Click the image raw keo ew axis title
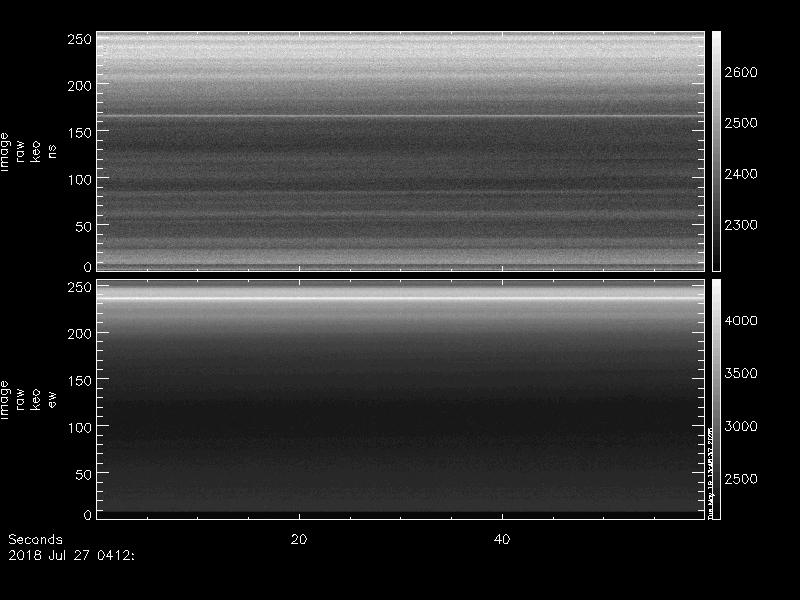The height and width of the screenshot is (600, 800). click(x=28, y=401)
